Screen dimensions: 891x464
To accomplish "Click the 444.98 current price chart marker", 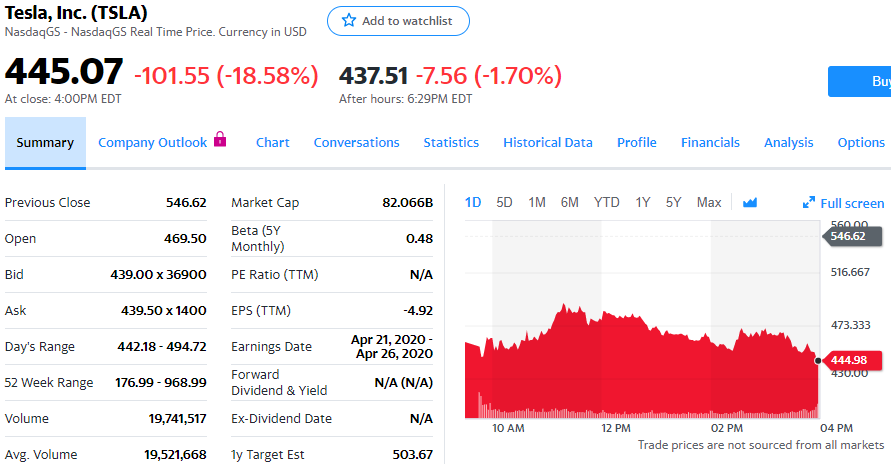I will [x=852, y=360].
